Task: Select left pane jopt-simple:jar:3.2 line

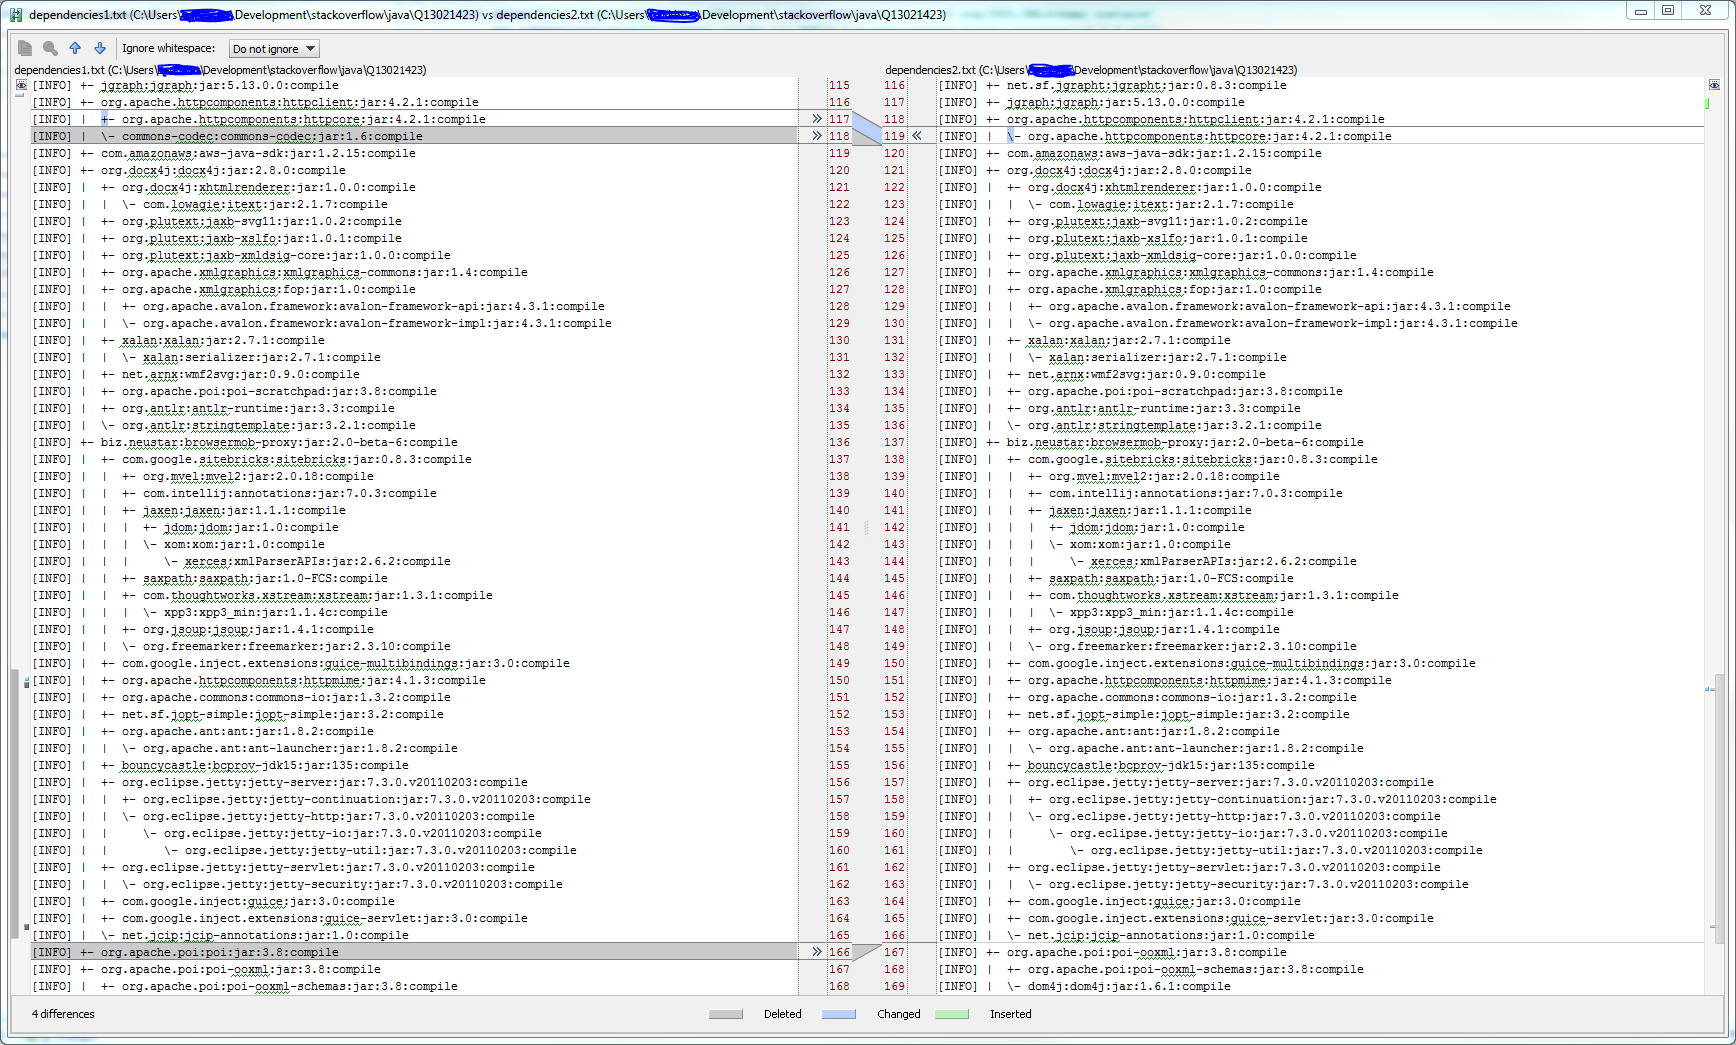Action: (x=414, y=714)
